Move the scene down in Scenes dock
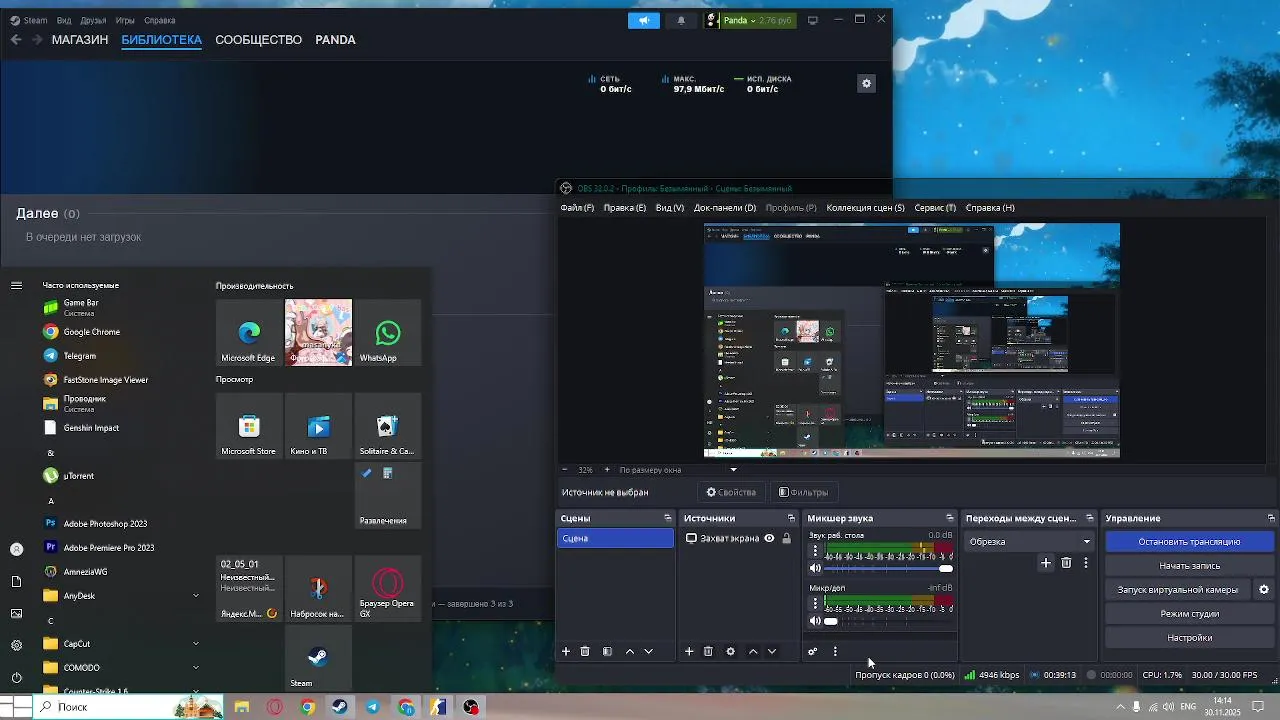This screenshot has height=720, width=1280. 648,651
